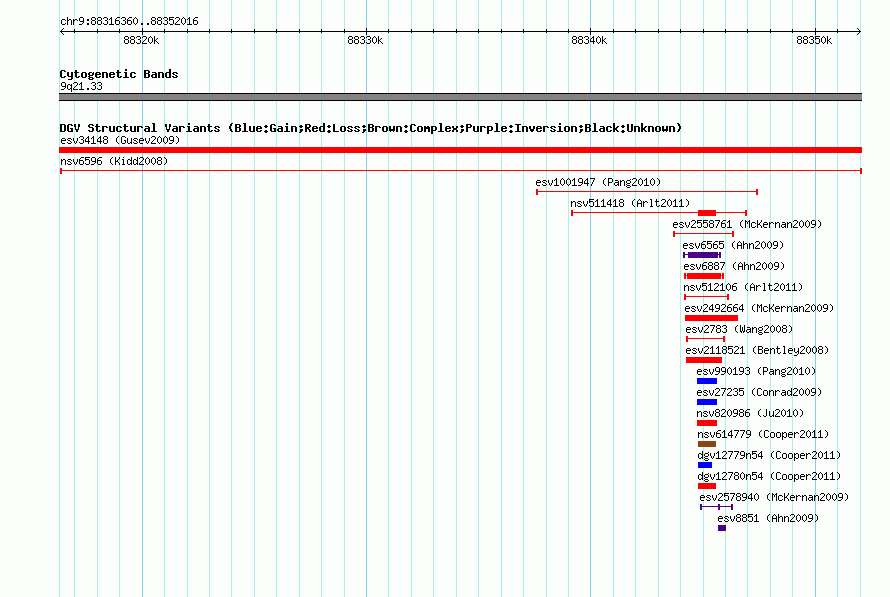
Task: Select the red esv2492664 loss bar
Action: pyautogui.click(x=711, y=318)
